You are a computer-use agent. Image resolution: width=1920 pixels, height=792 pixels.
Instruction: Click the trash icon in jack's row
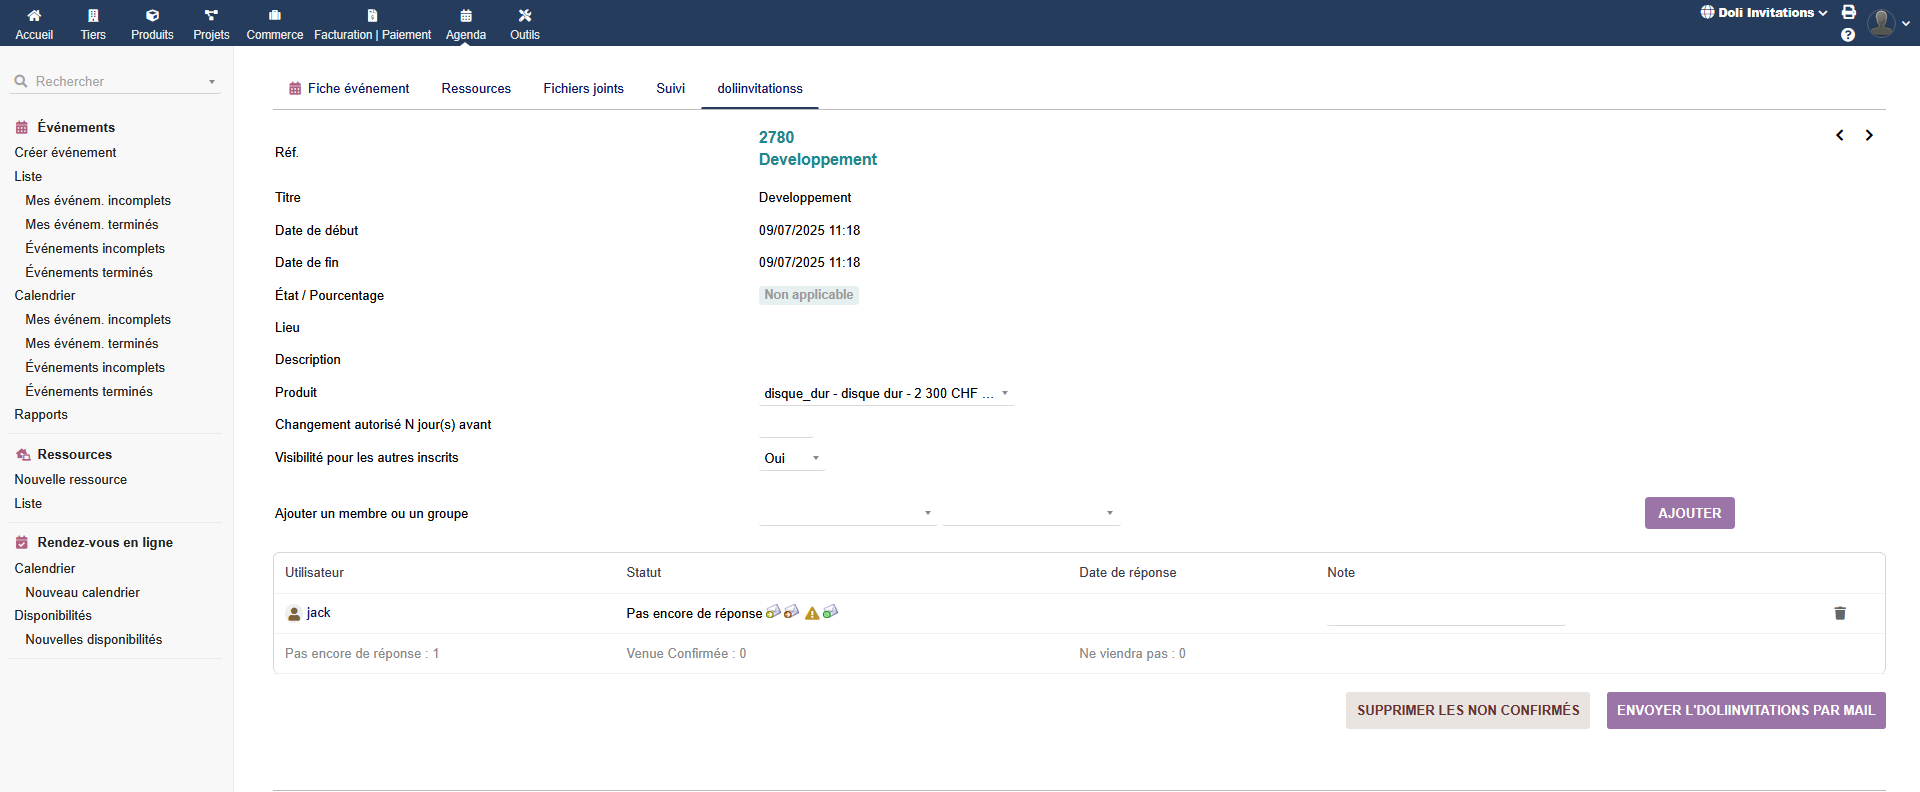click(1839, 613)
